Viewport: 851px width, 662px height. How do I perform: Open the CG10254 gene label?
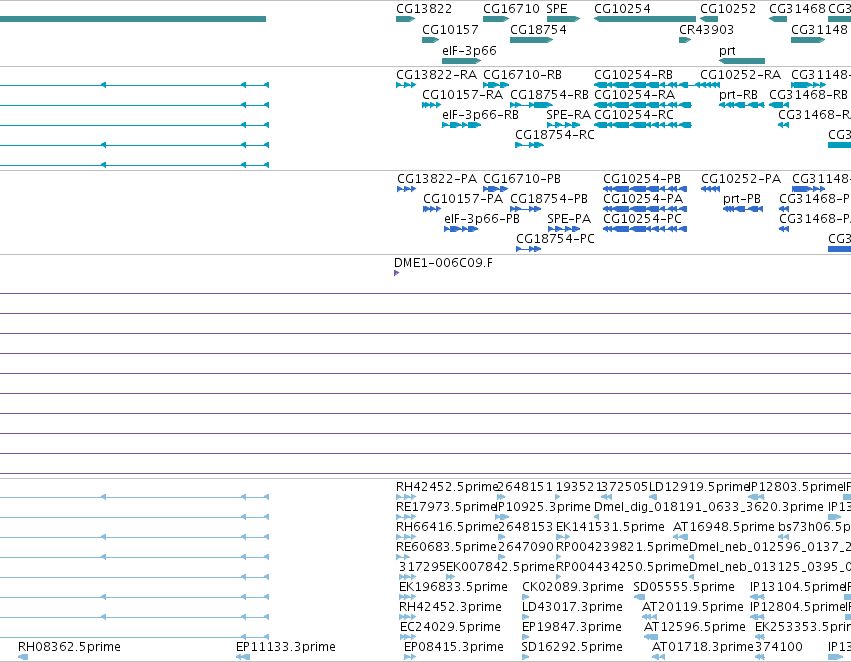tap(623, 9)
